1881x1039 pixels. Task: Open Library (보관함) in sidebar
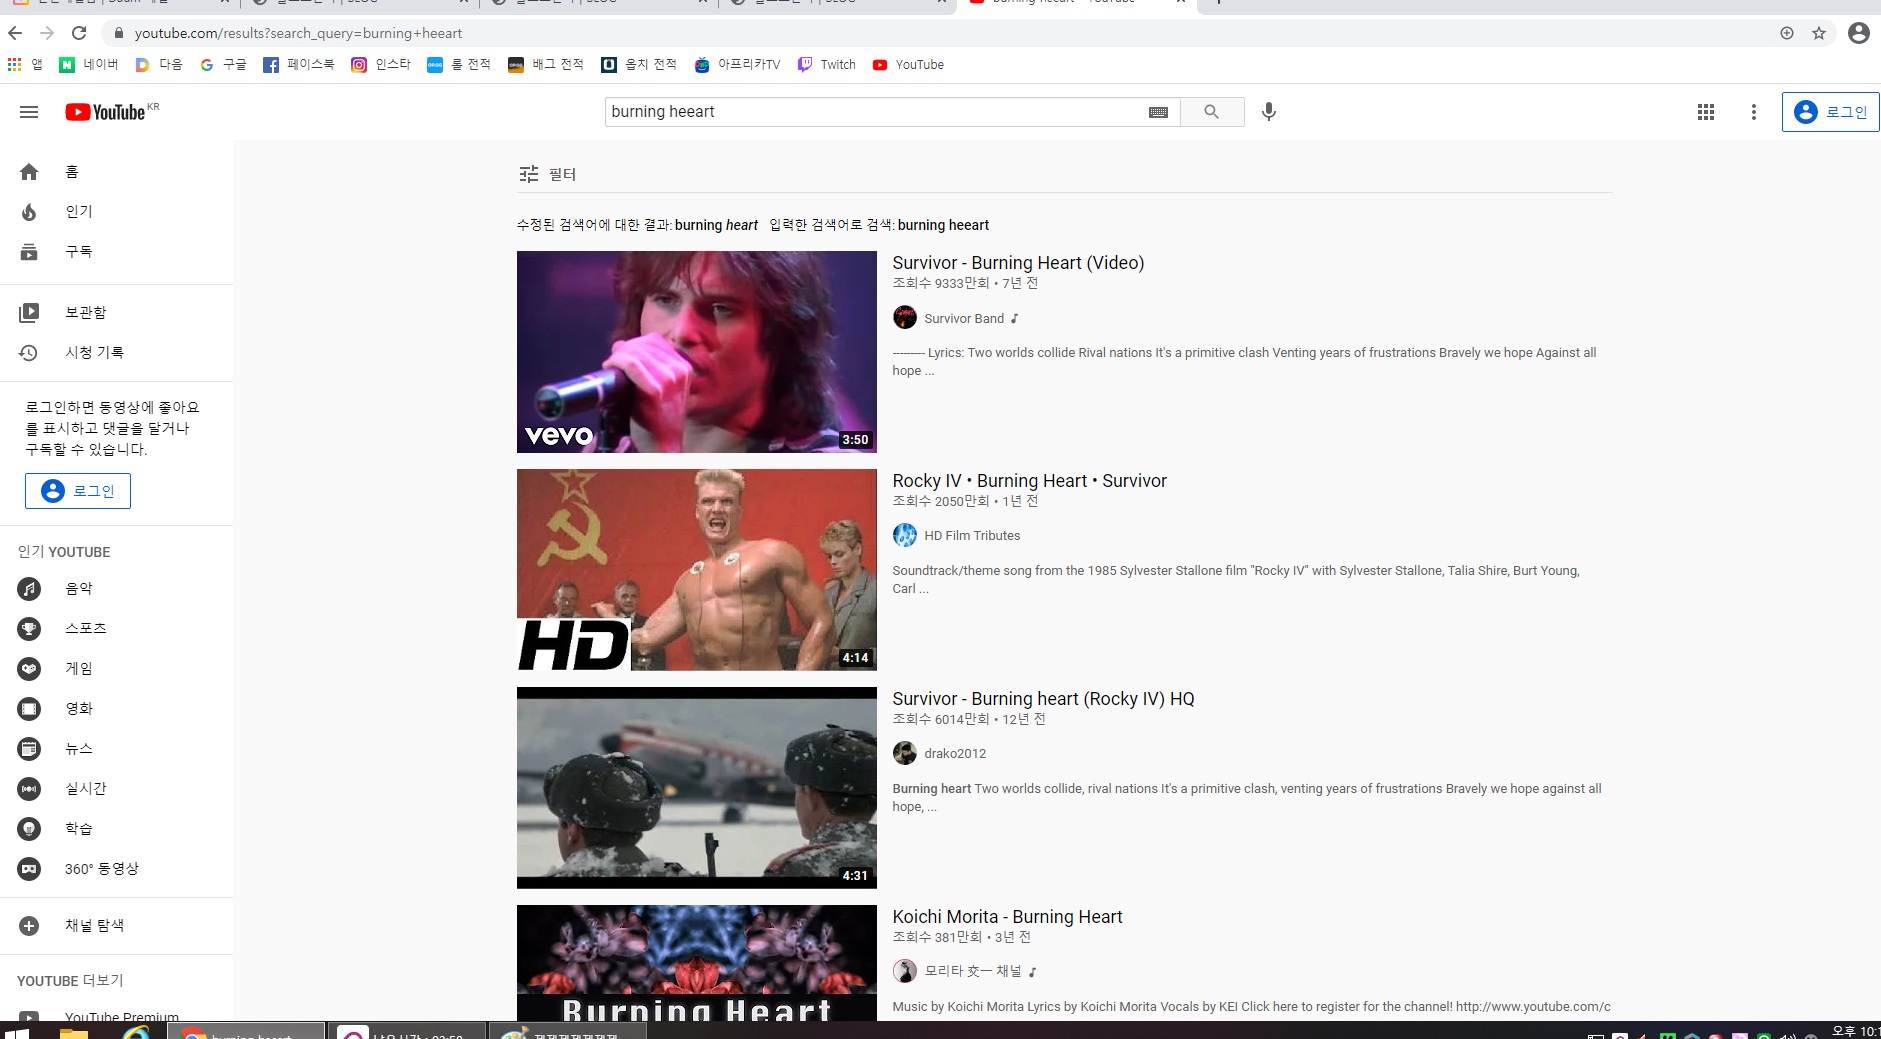coord(116,313)
